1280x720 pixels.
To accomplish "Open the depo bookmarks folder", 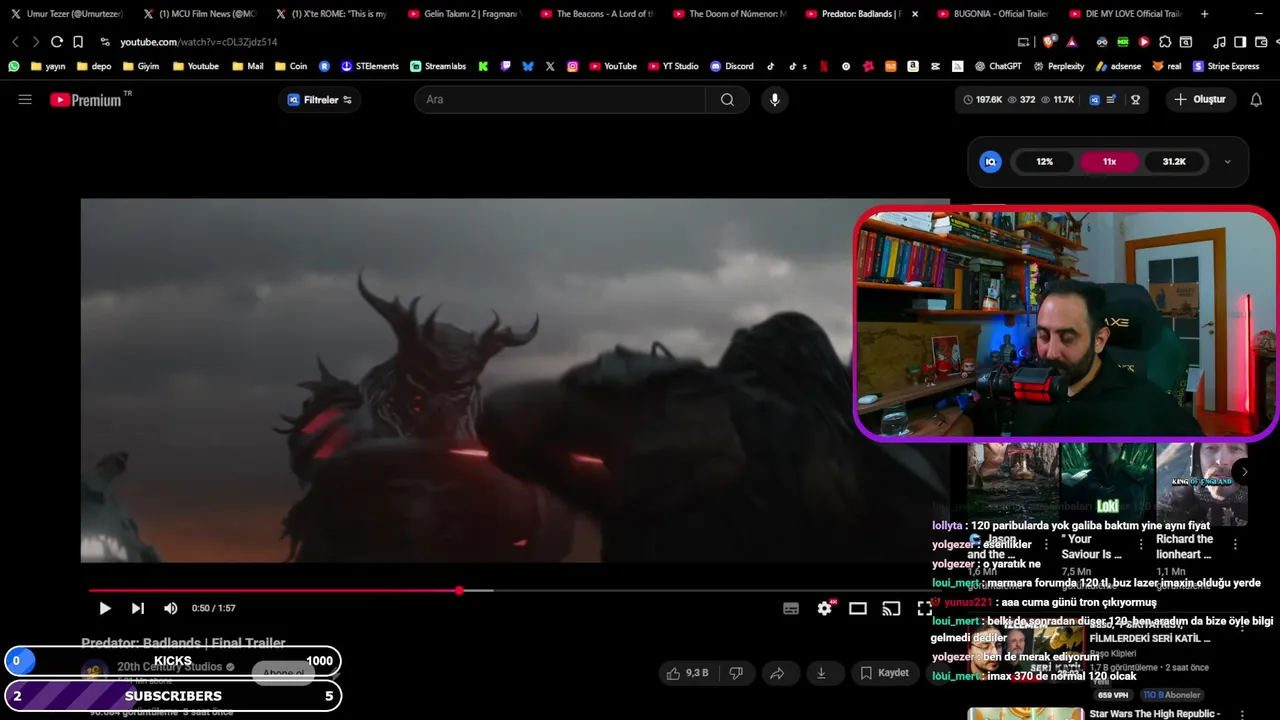I will click(x=93, y=66).
